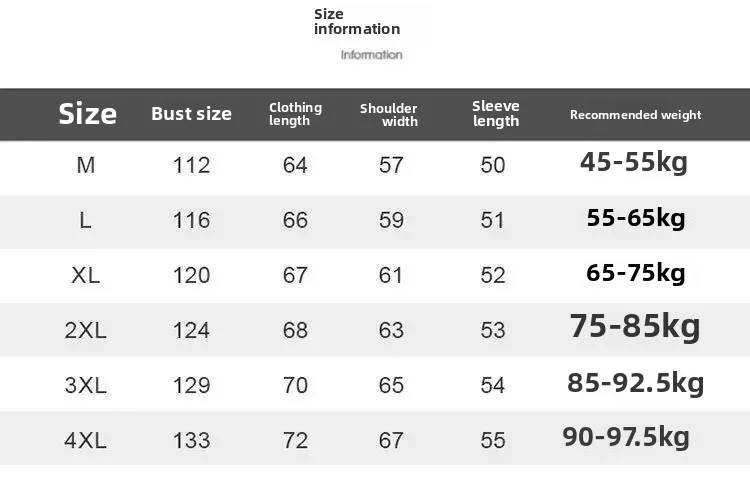Click the Size column header
The height and width of the screenshot is (489, 750).
(87, 114)
